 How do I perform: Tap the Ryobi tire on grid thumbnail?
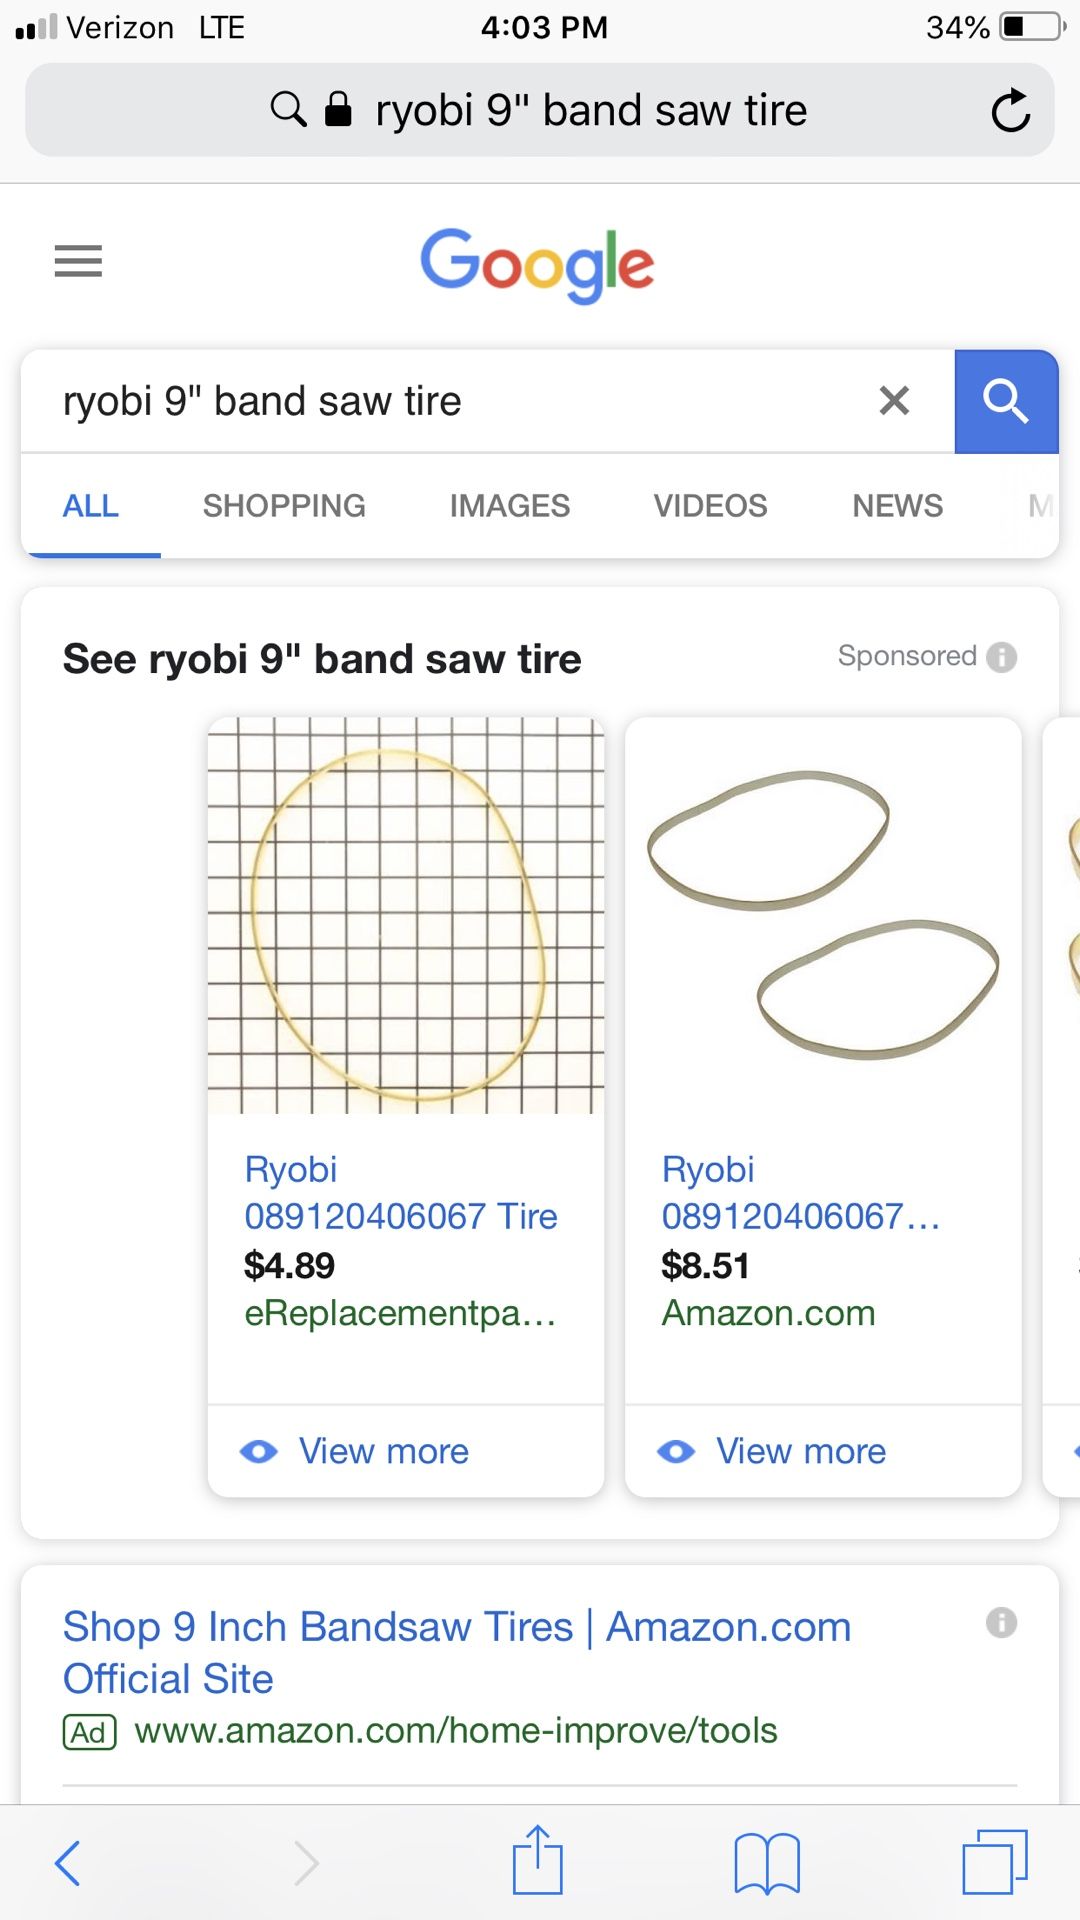point(406,915)
